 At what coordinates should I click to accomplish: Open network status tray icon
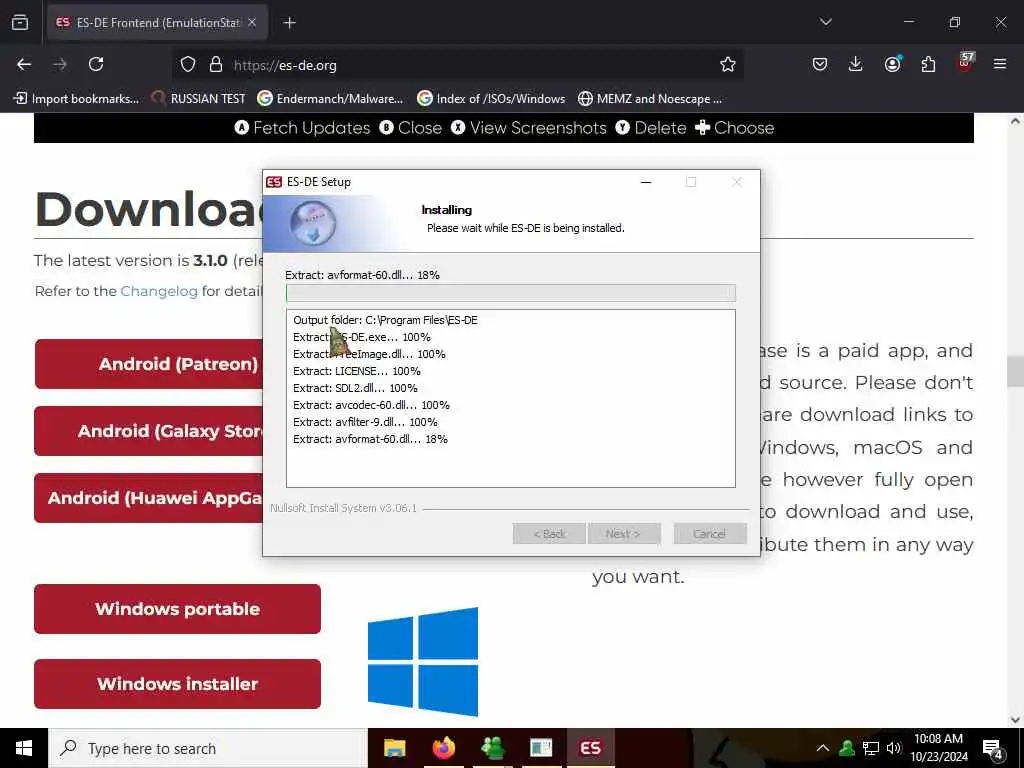click(x=871, y=748)
